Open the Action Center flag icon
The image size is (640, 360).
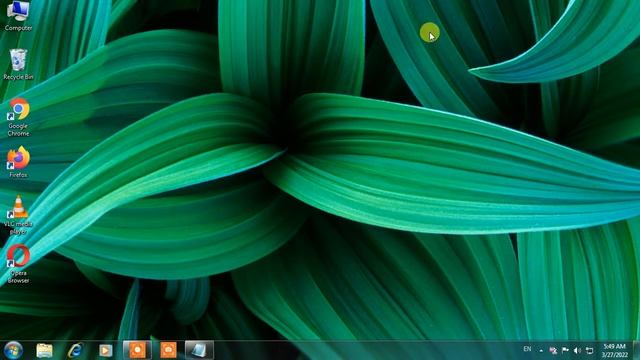point(565,350)
